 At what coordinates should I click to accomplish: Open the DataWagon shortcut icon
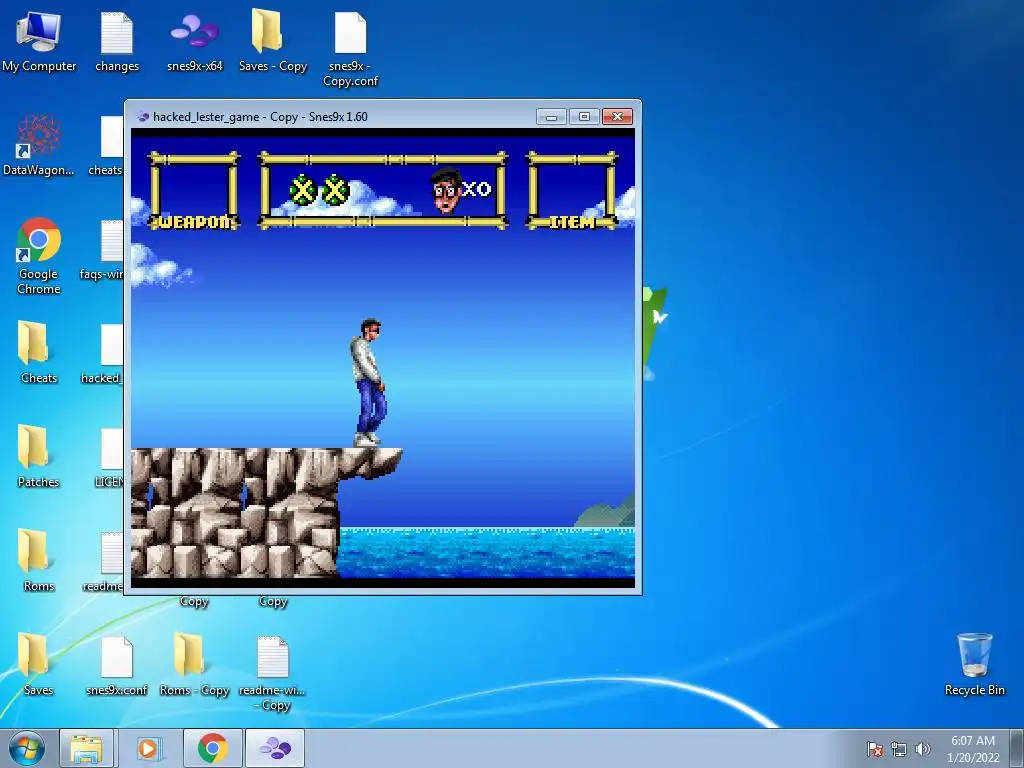click(x=39, y=146)
